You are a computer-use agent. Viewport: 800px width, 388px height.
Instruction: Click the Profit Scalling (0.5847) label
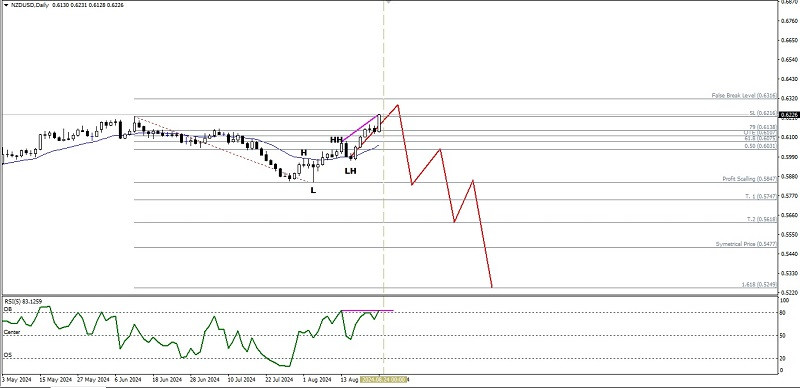click(x=749, y=179)
